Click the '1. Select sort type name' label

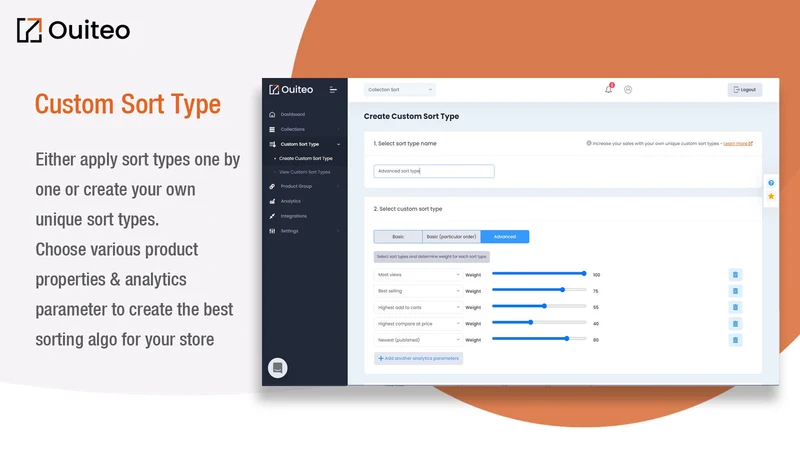[405, 143]
